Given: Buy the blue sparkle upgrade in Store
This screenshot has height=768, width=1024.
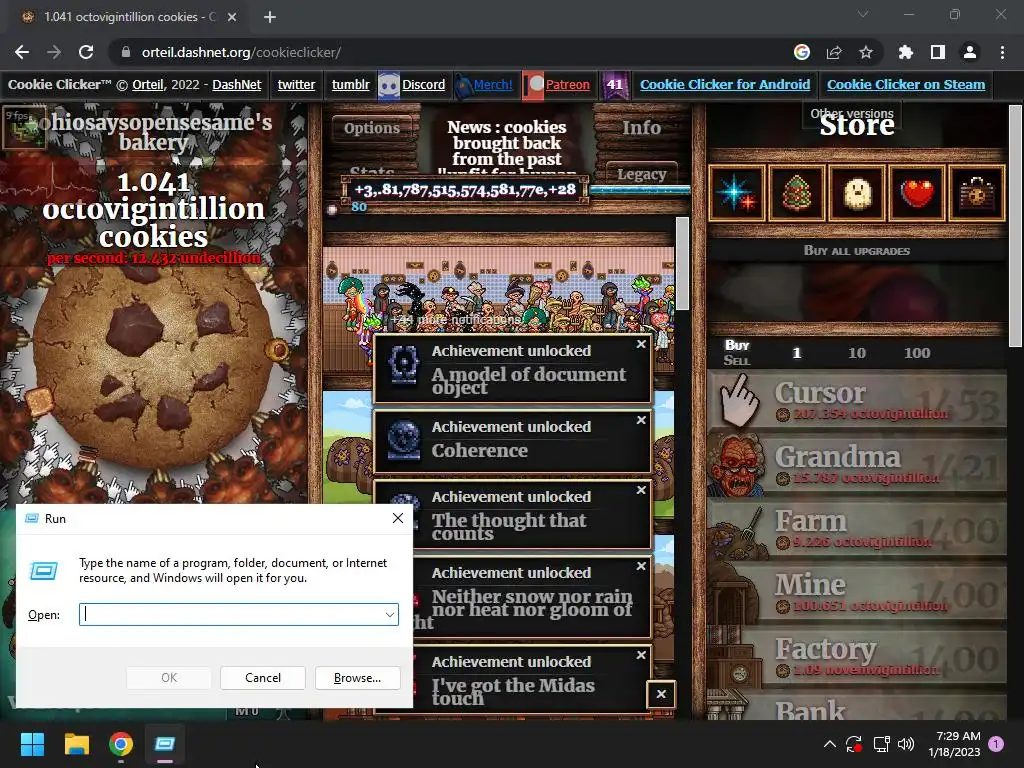Looking at the screenshot, I should click(x=736, y=194).
